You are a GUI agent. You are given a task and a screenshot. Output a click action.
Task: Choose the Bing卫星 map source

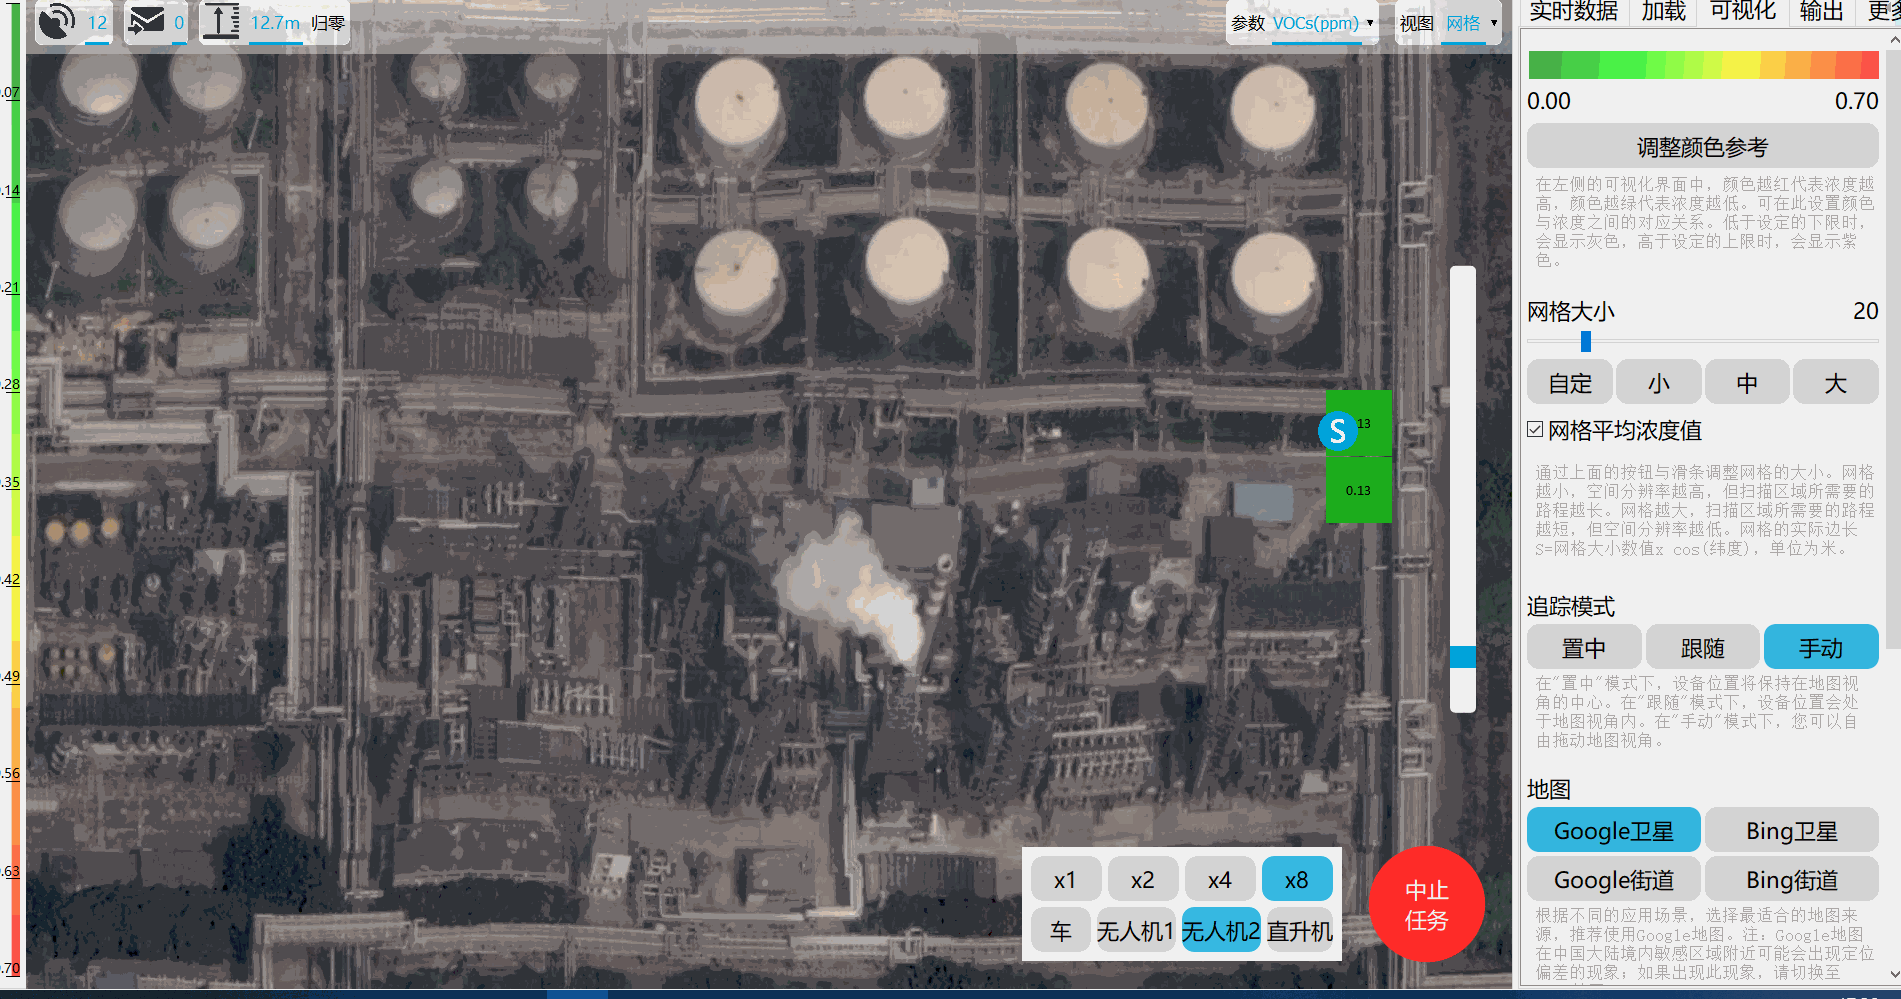pyautogui.click(x=1792, y=831)
